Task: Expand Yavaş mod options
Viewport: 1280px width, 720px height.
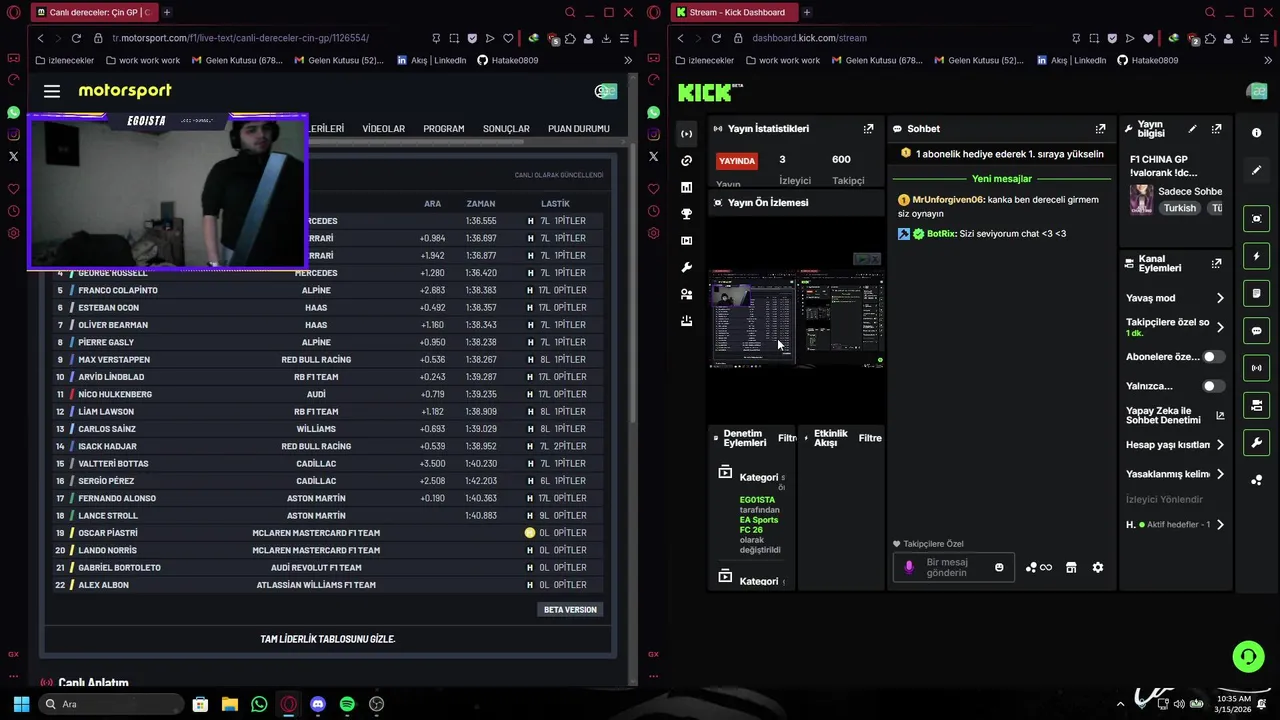Action: (1220, 298)
